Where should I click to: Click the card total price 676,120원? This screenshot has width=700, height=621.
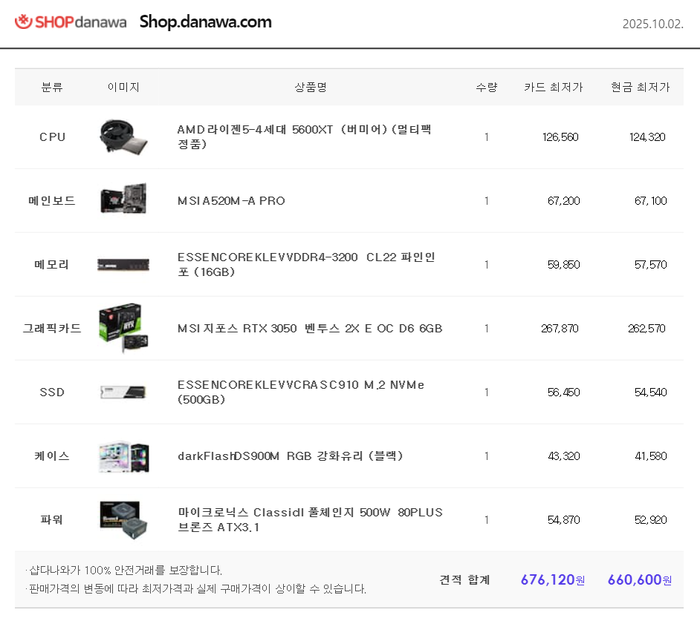[552, 580]
